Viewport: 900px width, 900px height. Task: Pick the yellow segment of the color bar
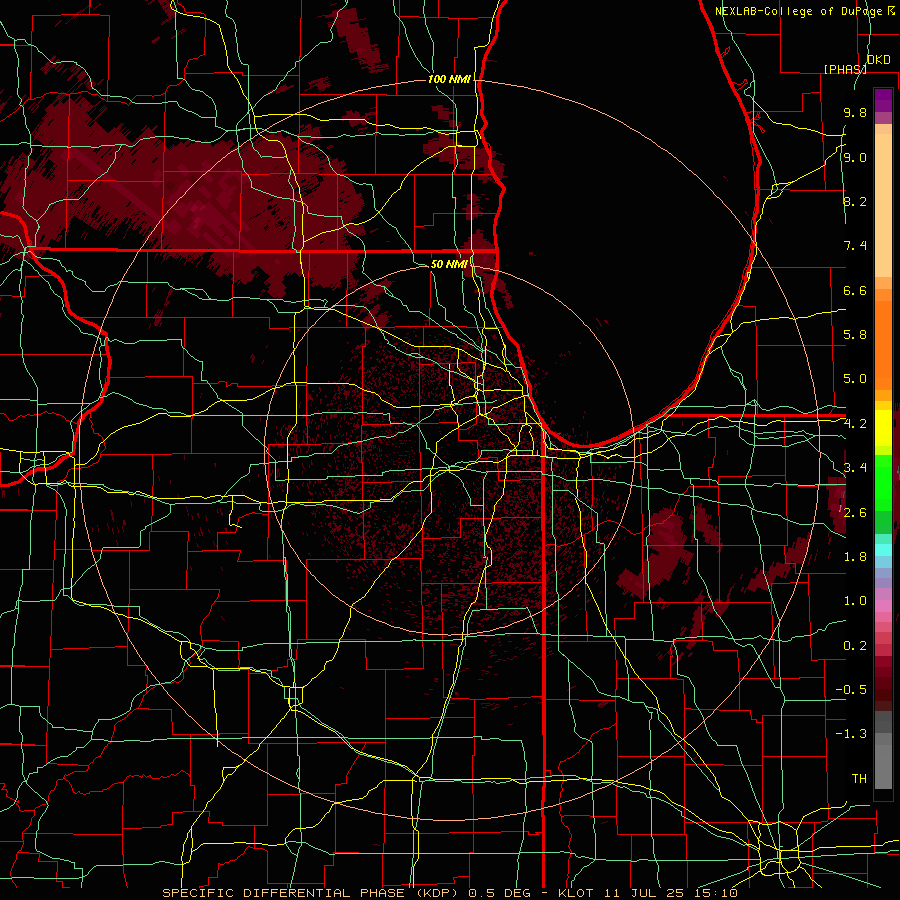pyautogui.click(x=883, y=428)
